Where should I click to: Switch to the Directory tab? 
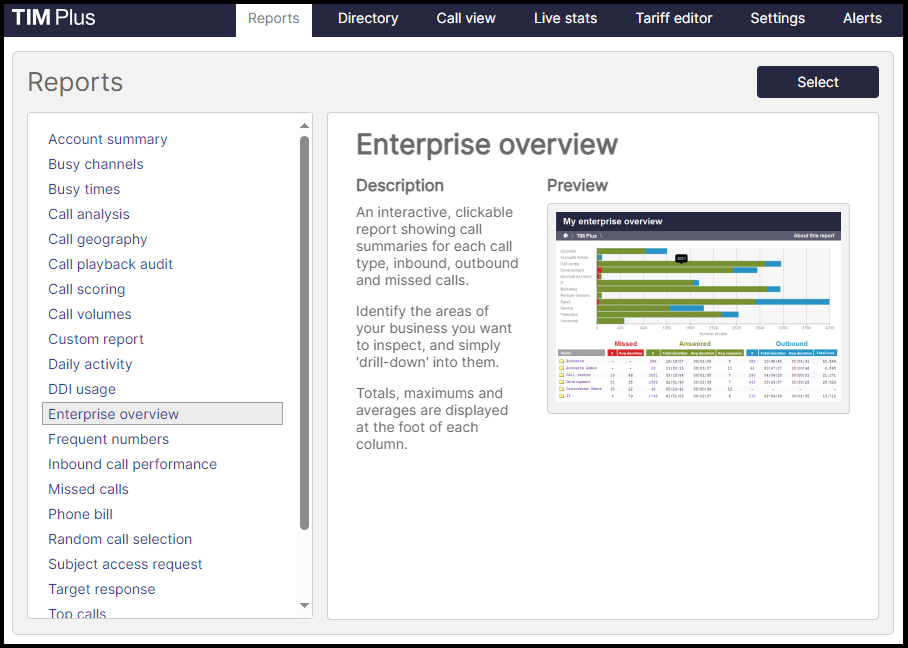click(x=367, y=17)
